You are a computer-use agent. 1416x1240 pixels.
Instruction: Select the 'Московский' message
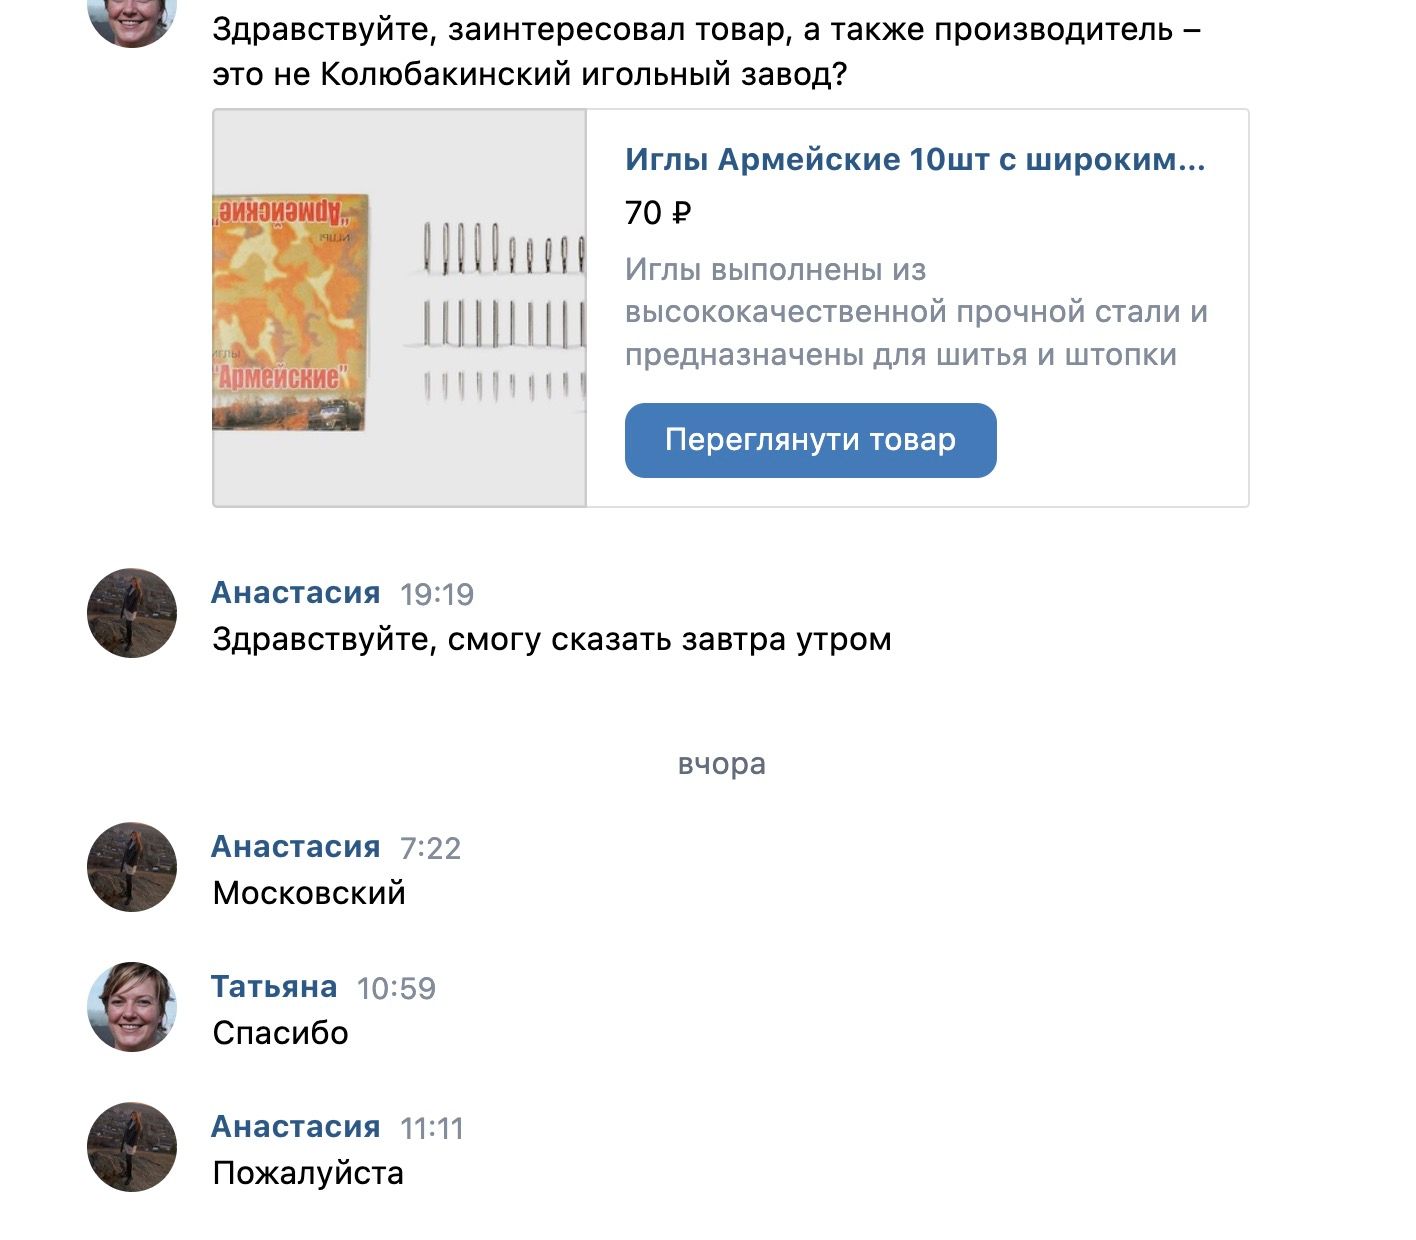(x=309, y=893)
